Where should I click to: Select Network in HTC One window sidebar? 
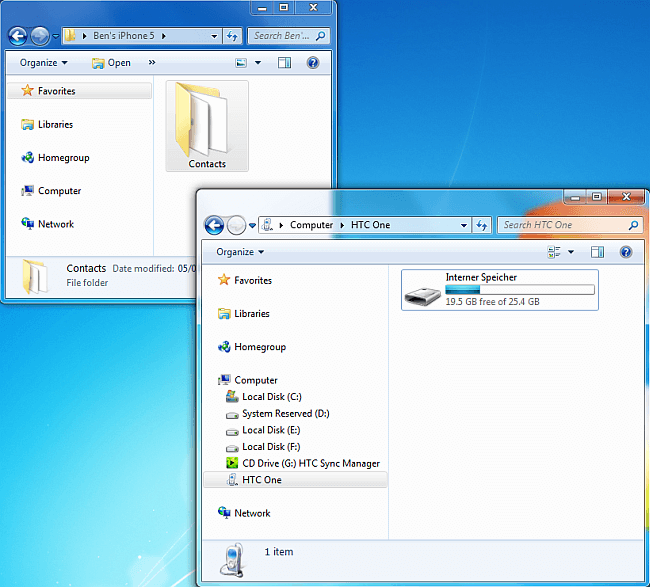[244, 513]
